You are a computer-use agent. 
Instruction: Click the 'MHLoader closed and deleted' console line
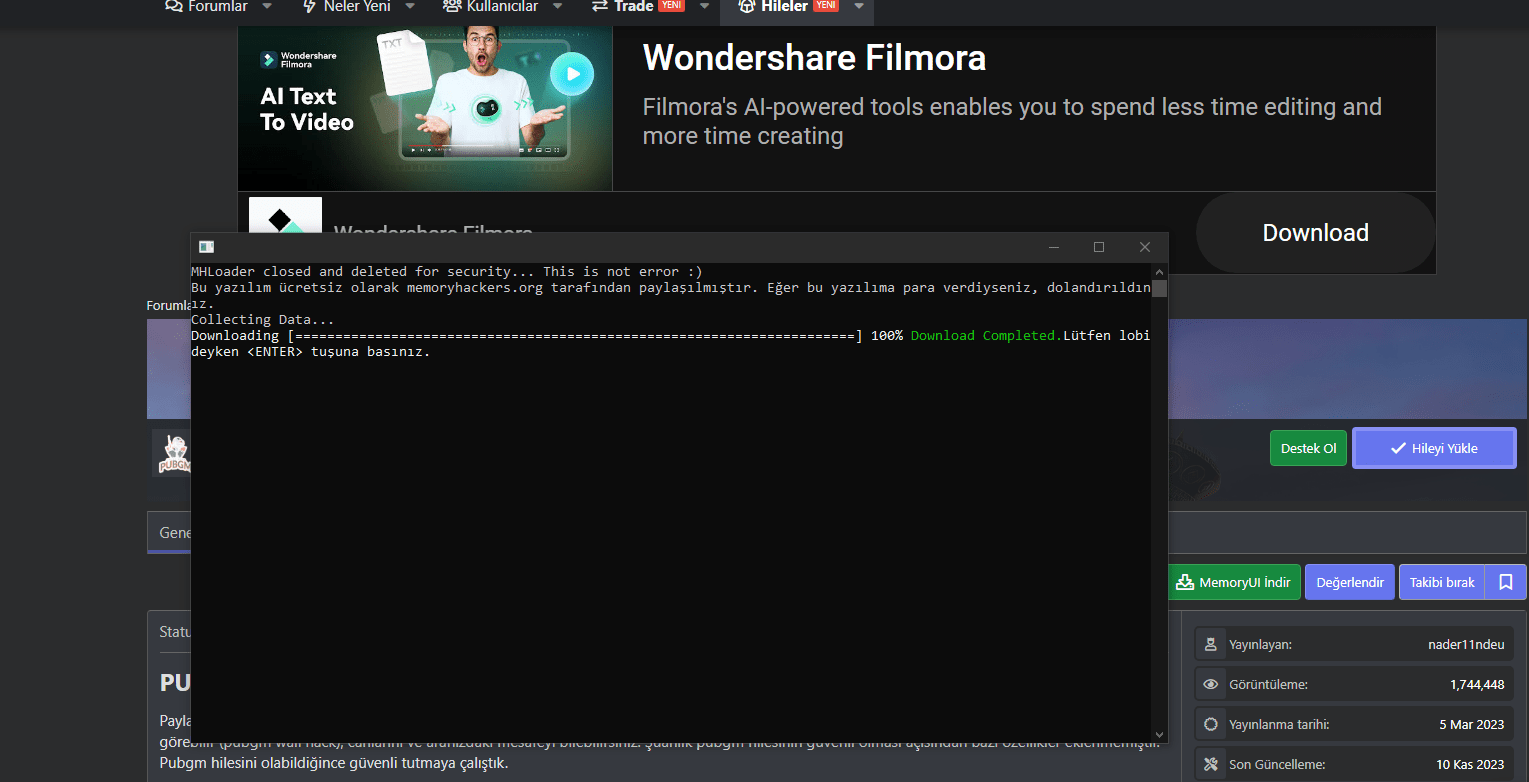(x=447, y=272)
